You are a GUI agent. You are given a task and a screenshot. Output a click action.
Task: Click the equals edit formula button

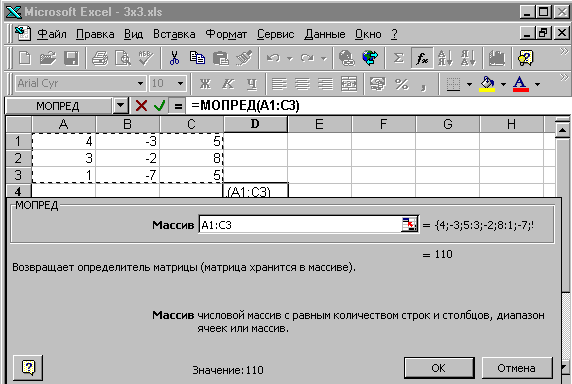(x=178, y=106)
